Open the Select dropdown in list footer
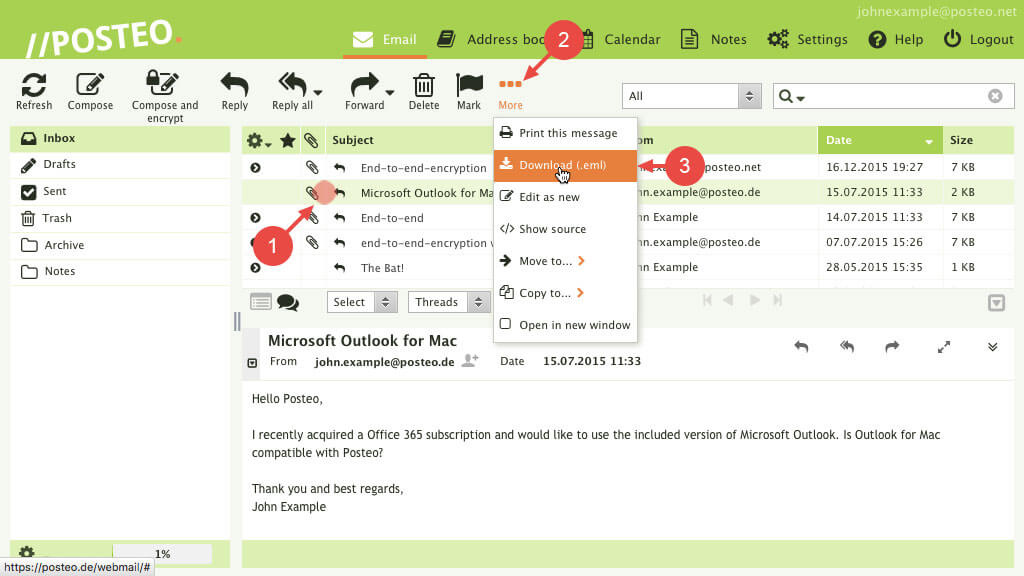The width and height of the screenshot is (1024, 576). pos(362,302)
